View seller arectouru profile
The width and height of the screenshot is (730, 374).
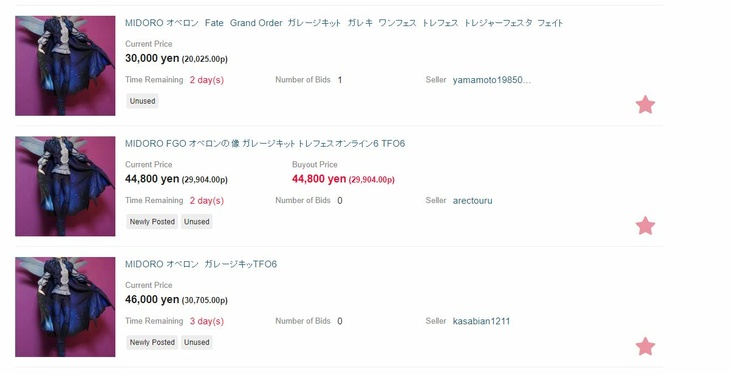click(x=473, y=201)
